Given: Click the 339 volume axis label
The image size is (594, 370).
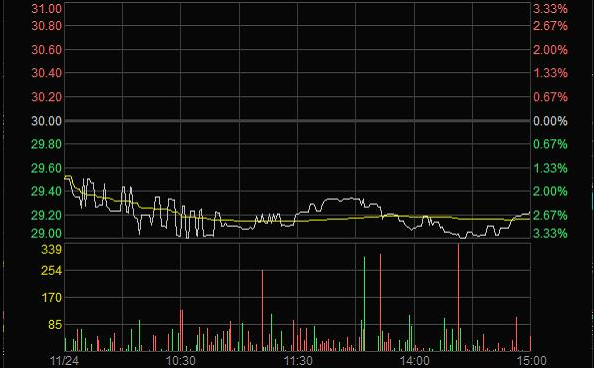Looking at the screenshot, I should click(x=52, y=249).
